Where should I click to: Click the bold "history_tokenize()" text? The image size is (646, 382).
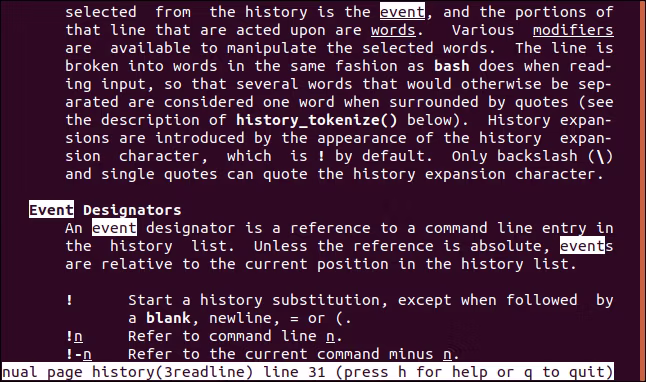[317, 120]
